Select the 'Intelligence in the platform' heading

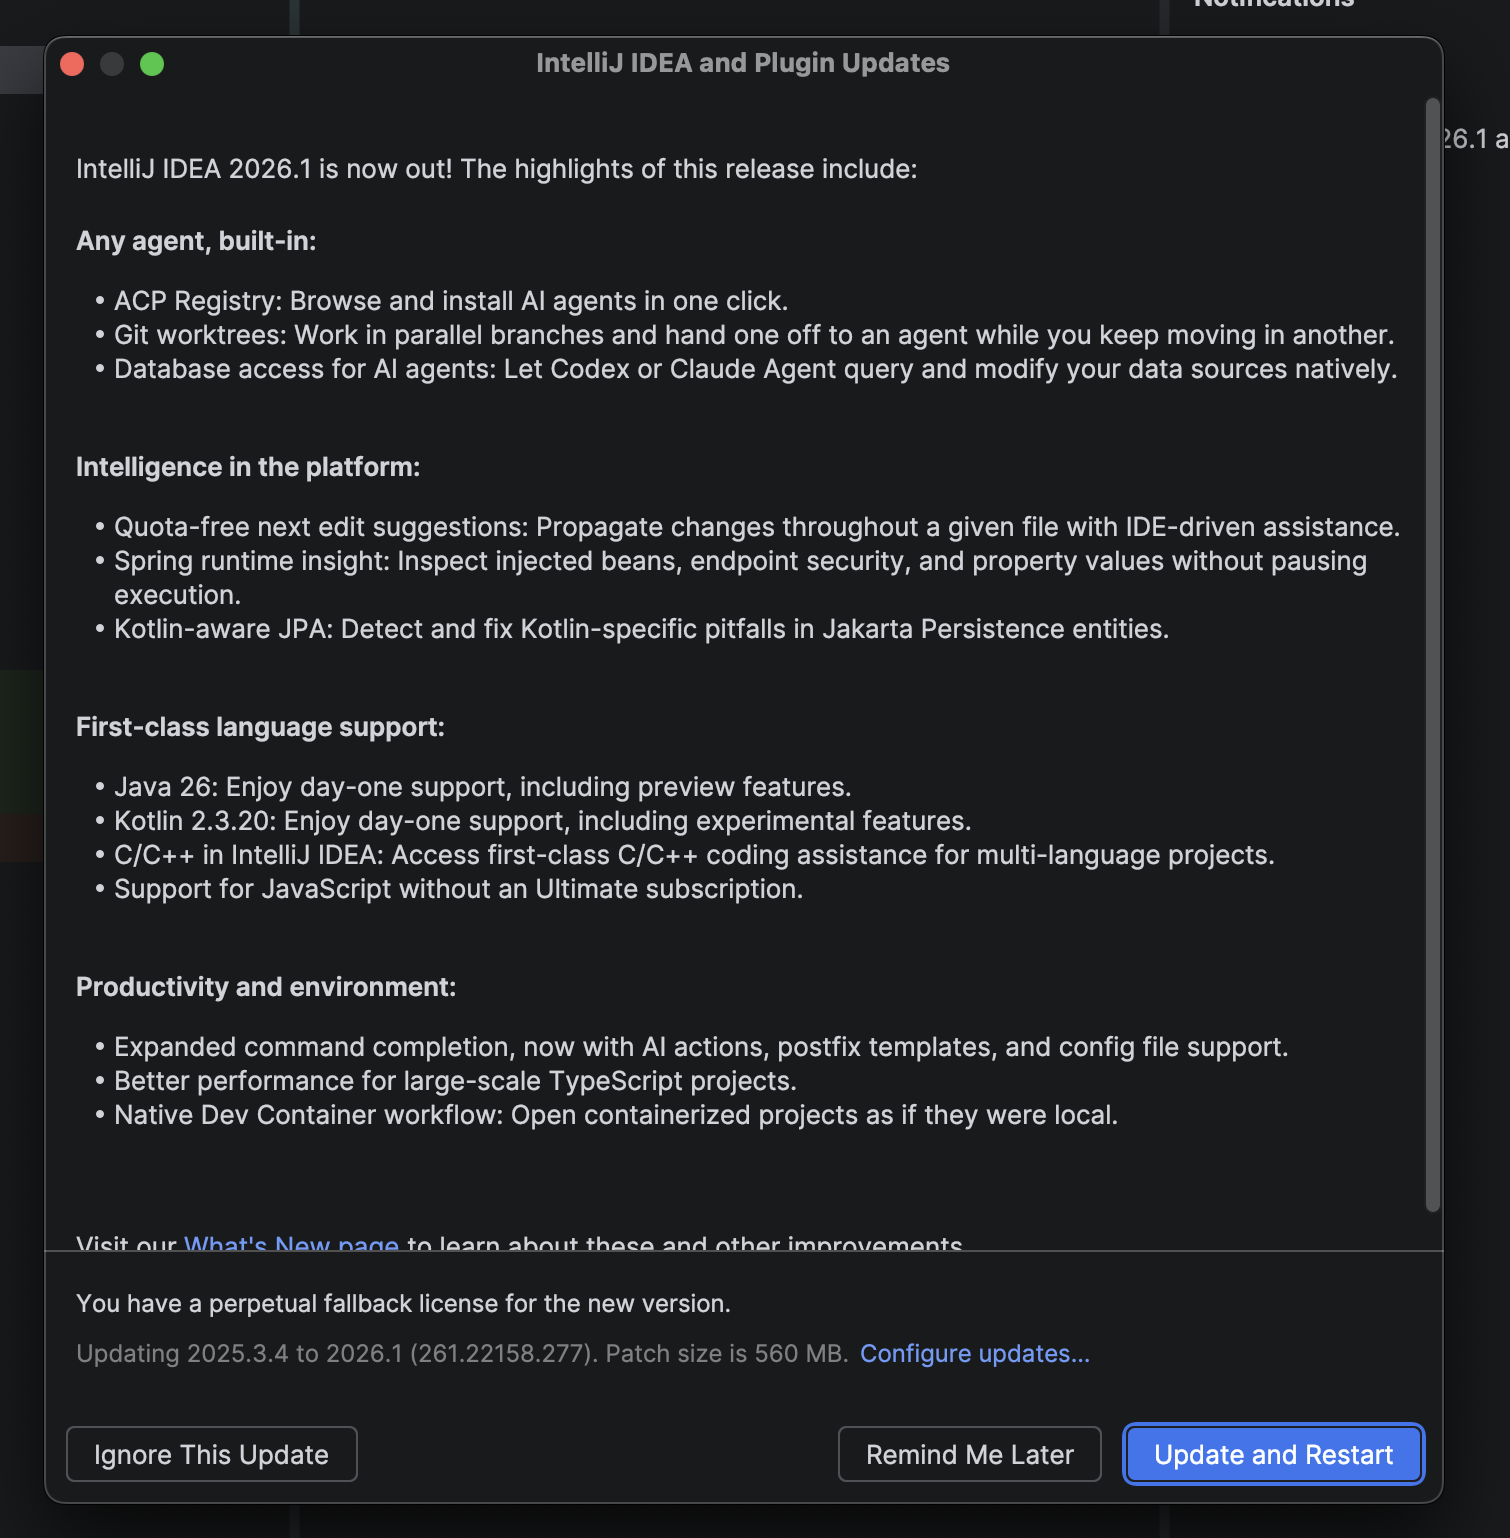pyautogui.click(x=246, y=466)
